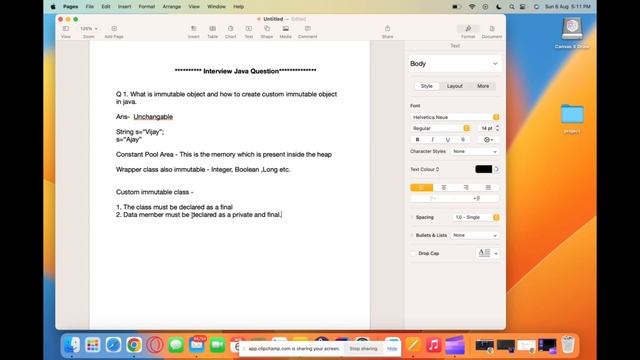
Task: Open the Arrange menu
Action: [171, 7]
